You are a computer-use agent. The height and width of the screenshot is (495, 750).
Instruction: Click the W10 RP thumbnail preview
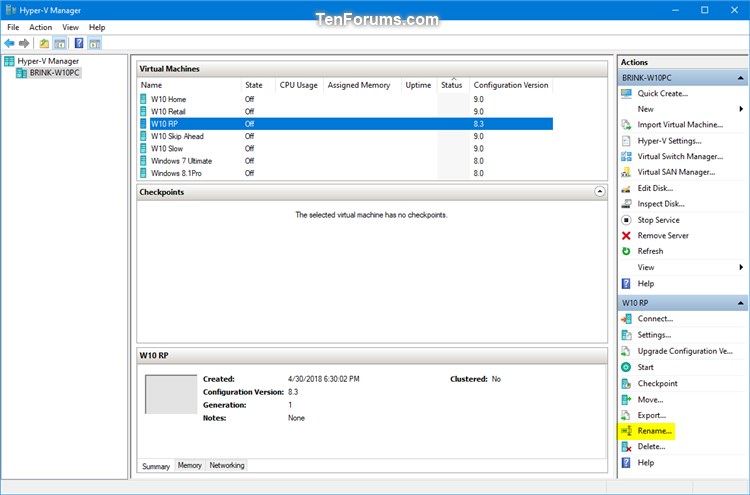click(171, 394)
